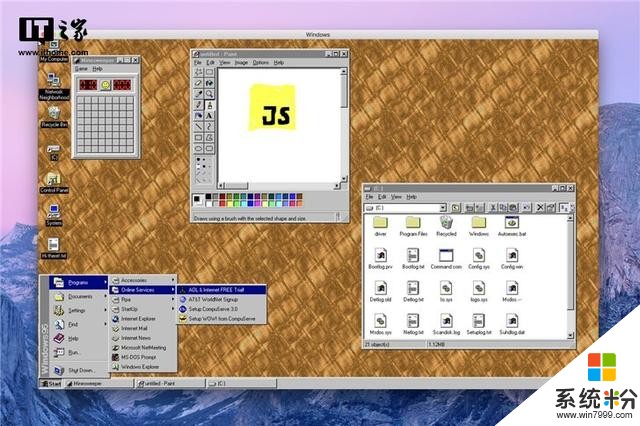The image size is (640, 426).
Task: Launch MS-DOS Prompt from Programs menu
Action: click(143, 357)
